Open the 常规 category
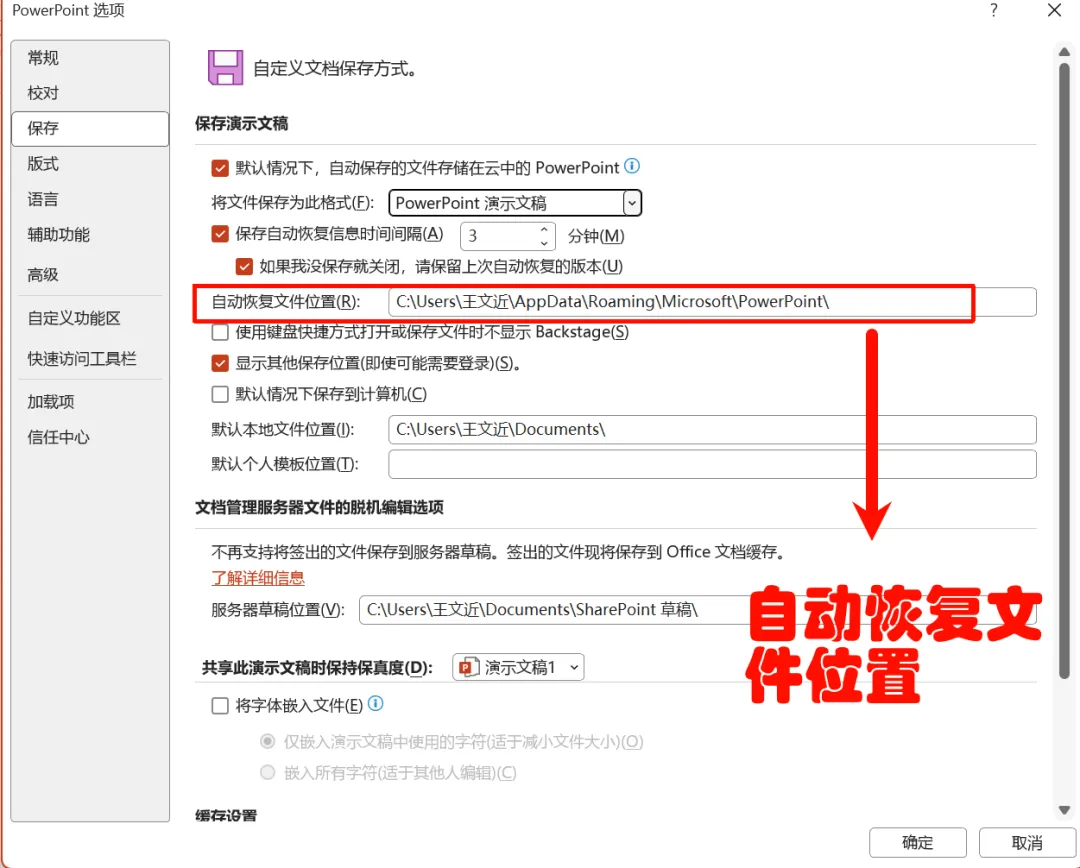Screen dimensions: 1080x868 [x=90, y=58]
